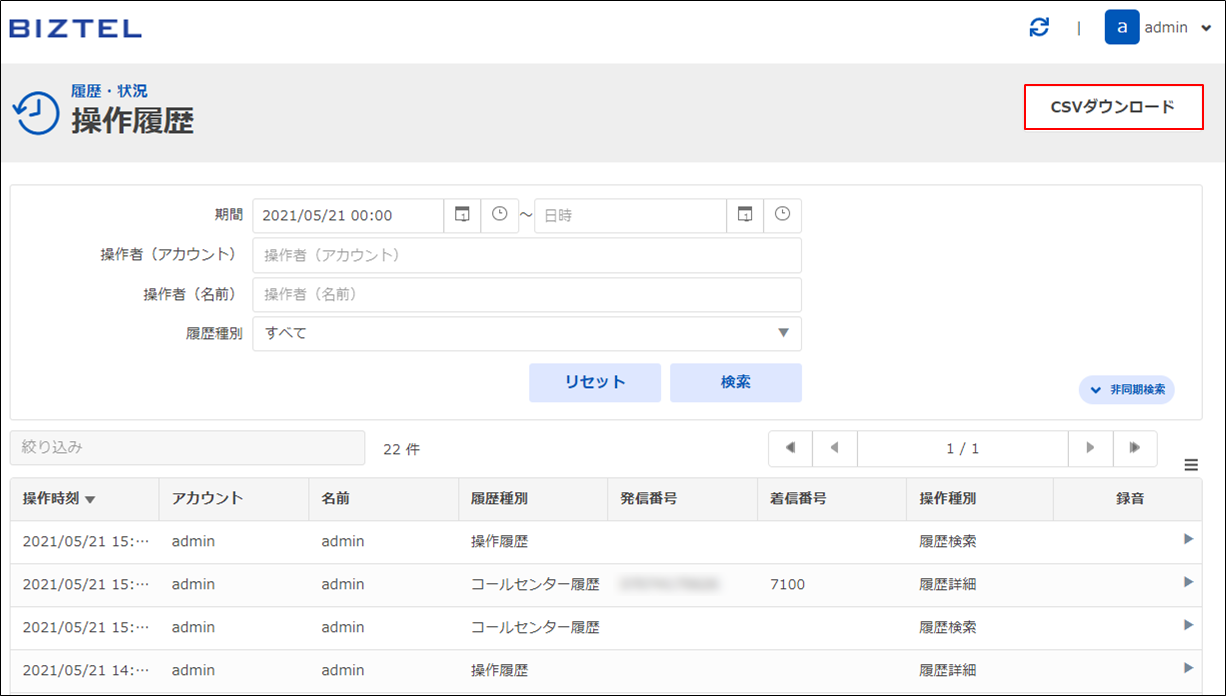Click the CSVダウンロード button
Viewport: 1226px width, 696px height.
tap(1113, 107)
